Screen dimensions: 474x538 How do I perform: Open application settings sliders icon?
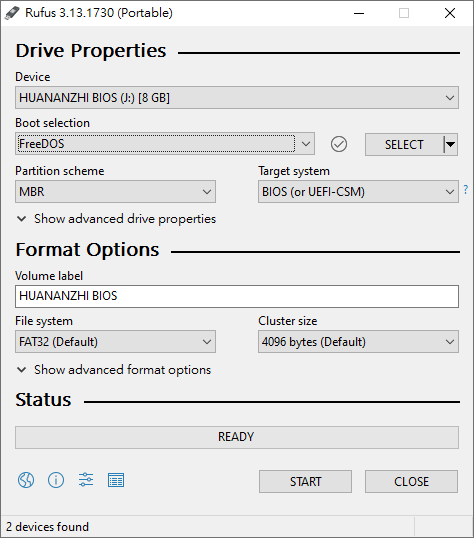click(86, 480)
